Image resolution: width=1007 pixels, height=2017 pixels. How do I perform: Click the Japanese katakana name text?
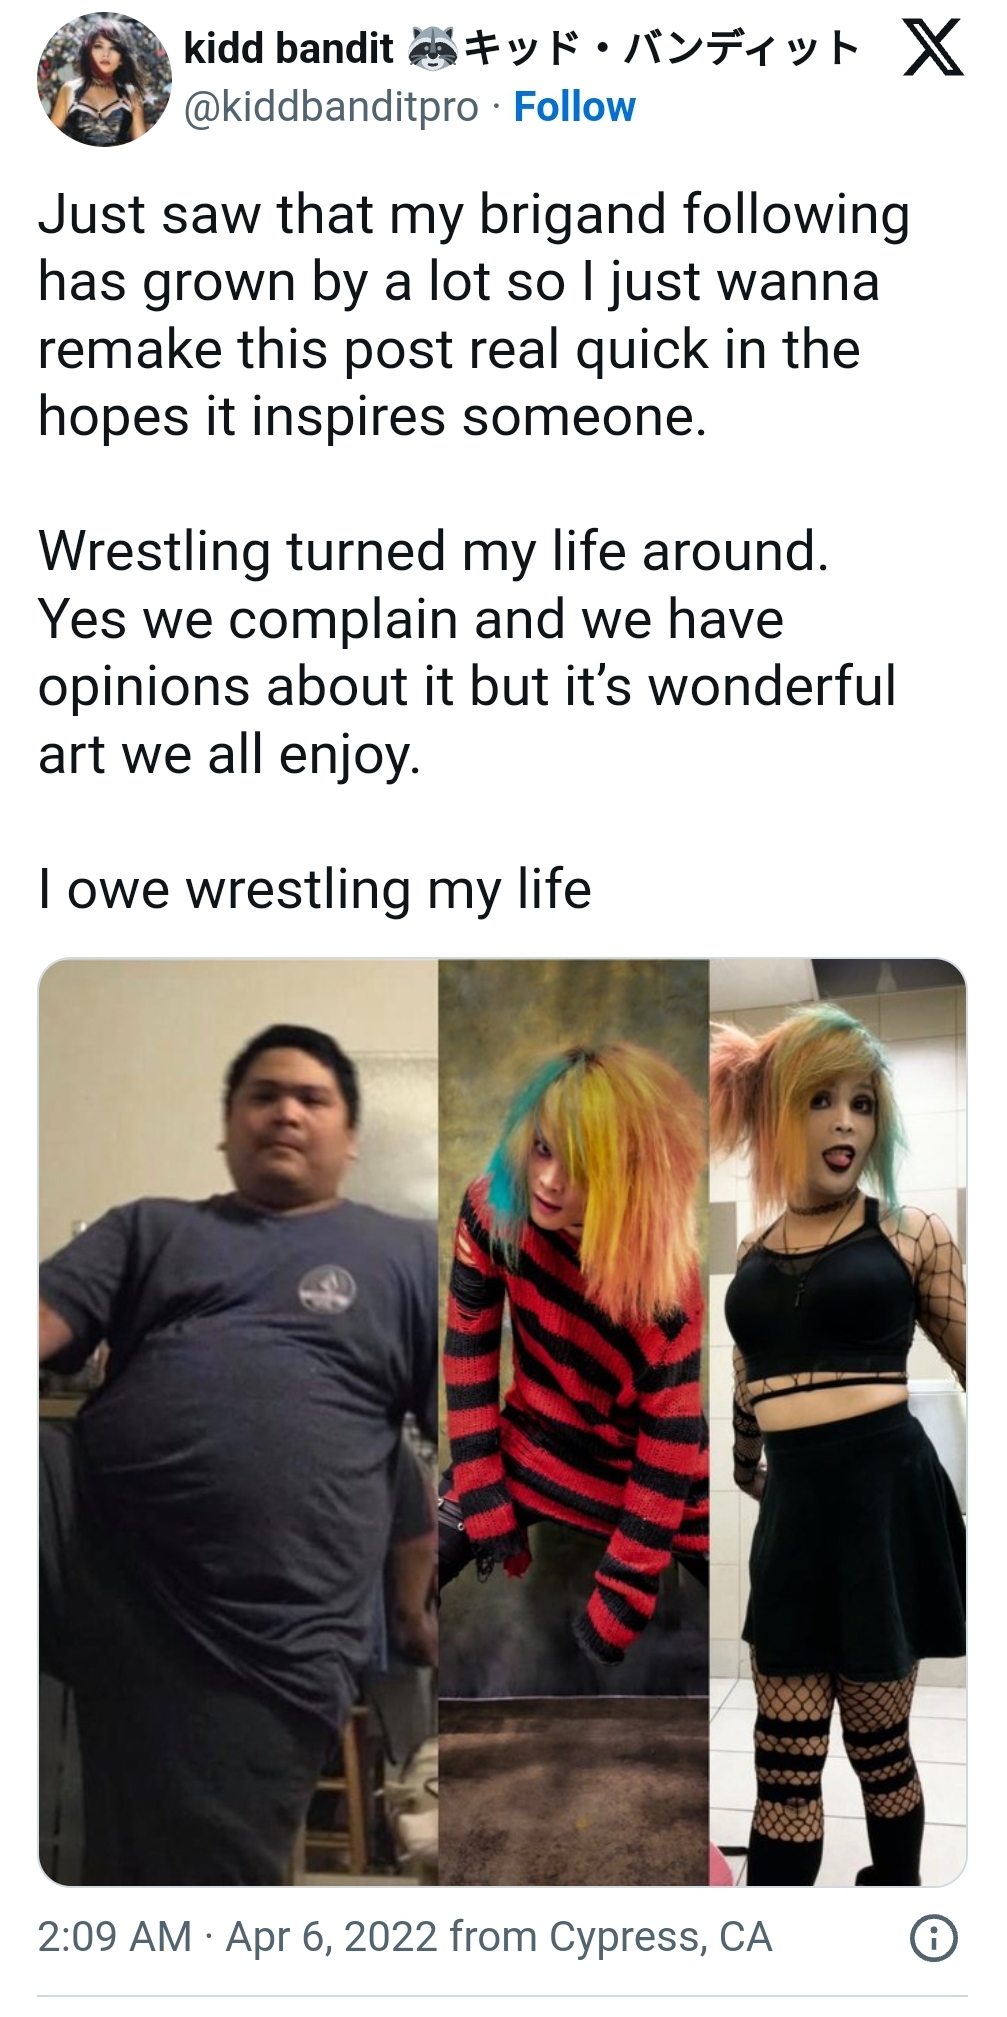point(661,48)
